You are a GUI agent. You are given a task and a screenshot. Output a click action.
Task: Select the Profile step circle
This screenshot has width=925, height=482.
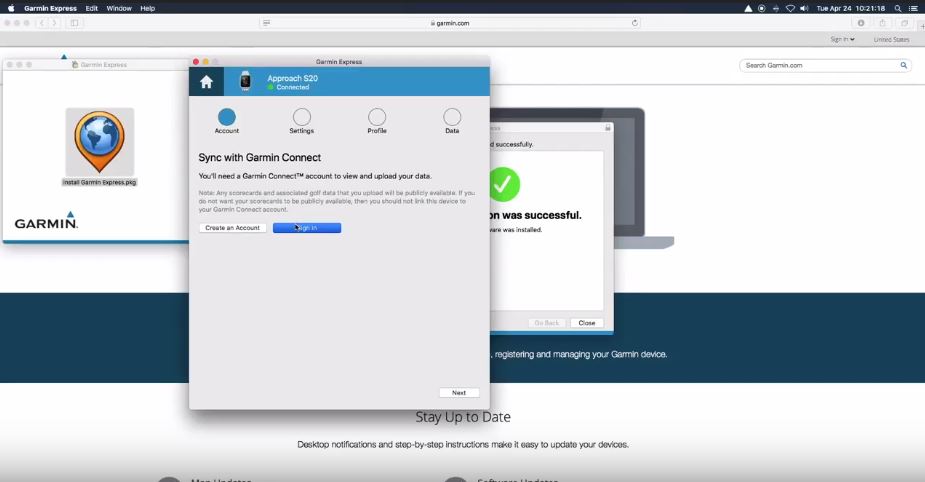[x=377, y=117]
